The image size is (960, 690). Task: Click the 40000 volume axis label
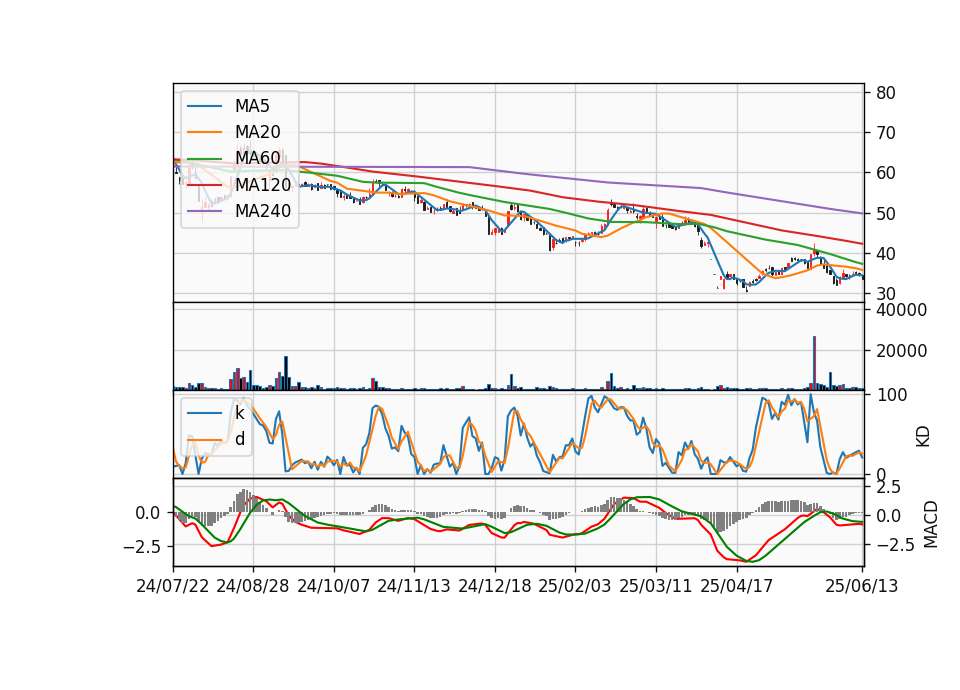(x=902, y=310)
